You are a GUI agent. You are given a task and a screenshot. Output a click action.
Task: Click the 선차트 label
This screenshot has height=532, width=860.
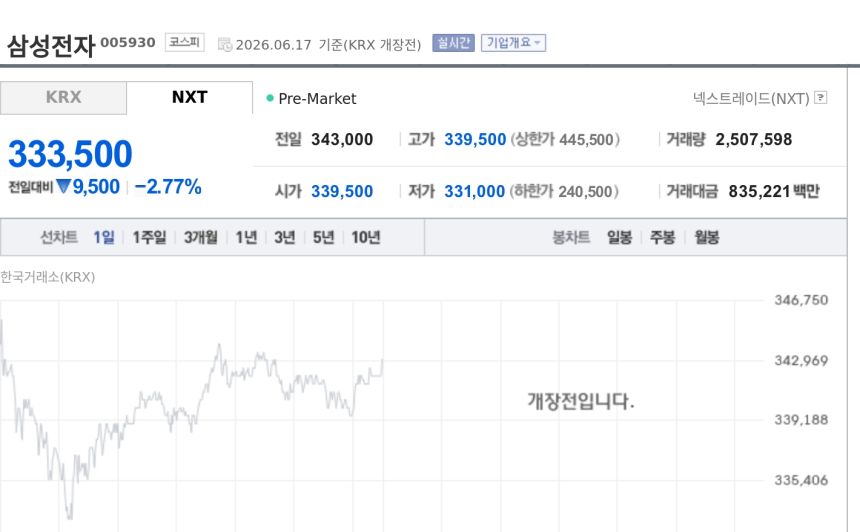point(59,237)
